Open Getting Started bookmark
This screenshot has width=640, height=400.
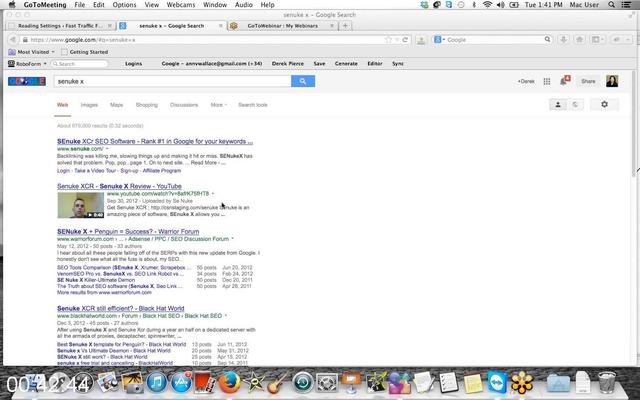[84, 52]
